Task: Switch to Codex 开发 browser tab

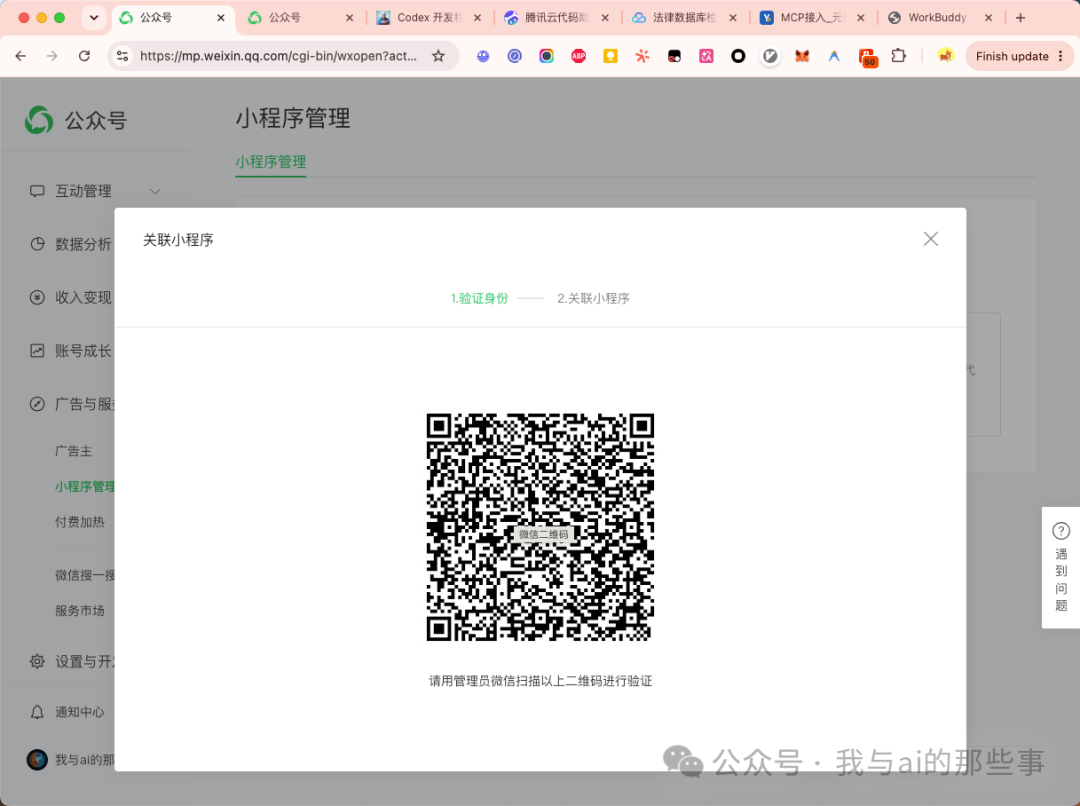Action: (428, 17)
